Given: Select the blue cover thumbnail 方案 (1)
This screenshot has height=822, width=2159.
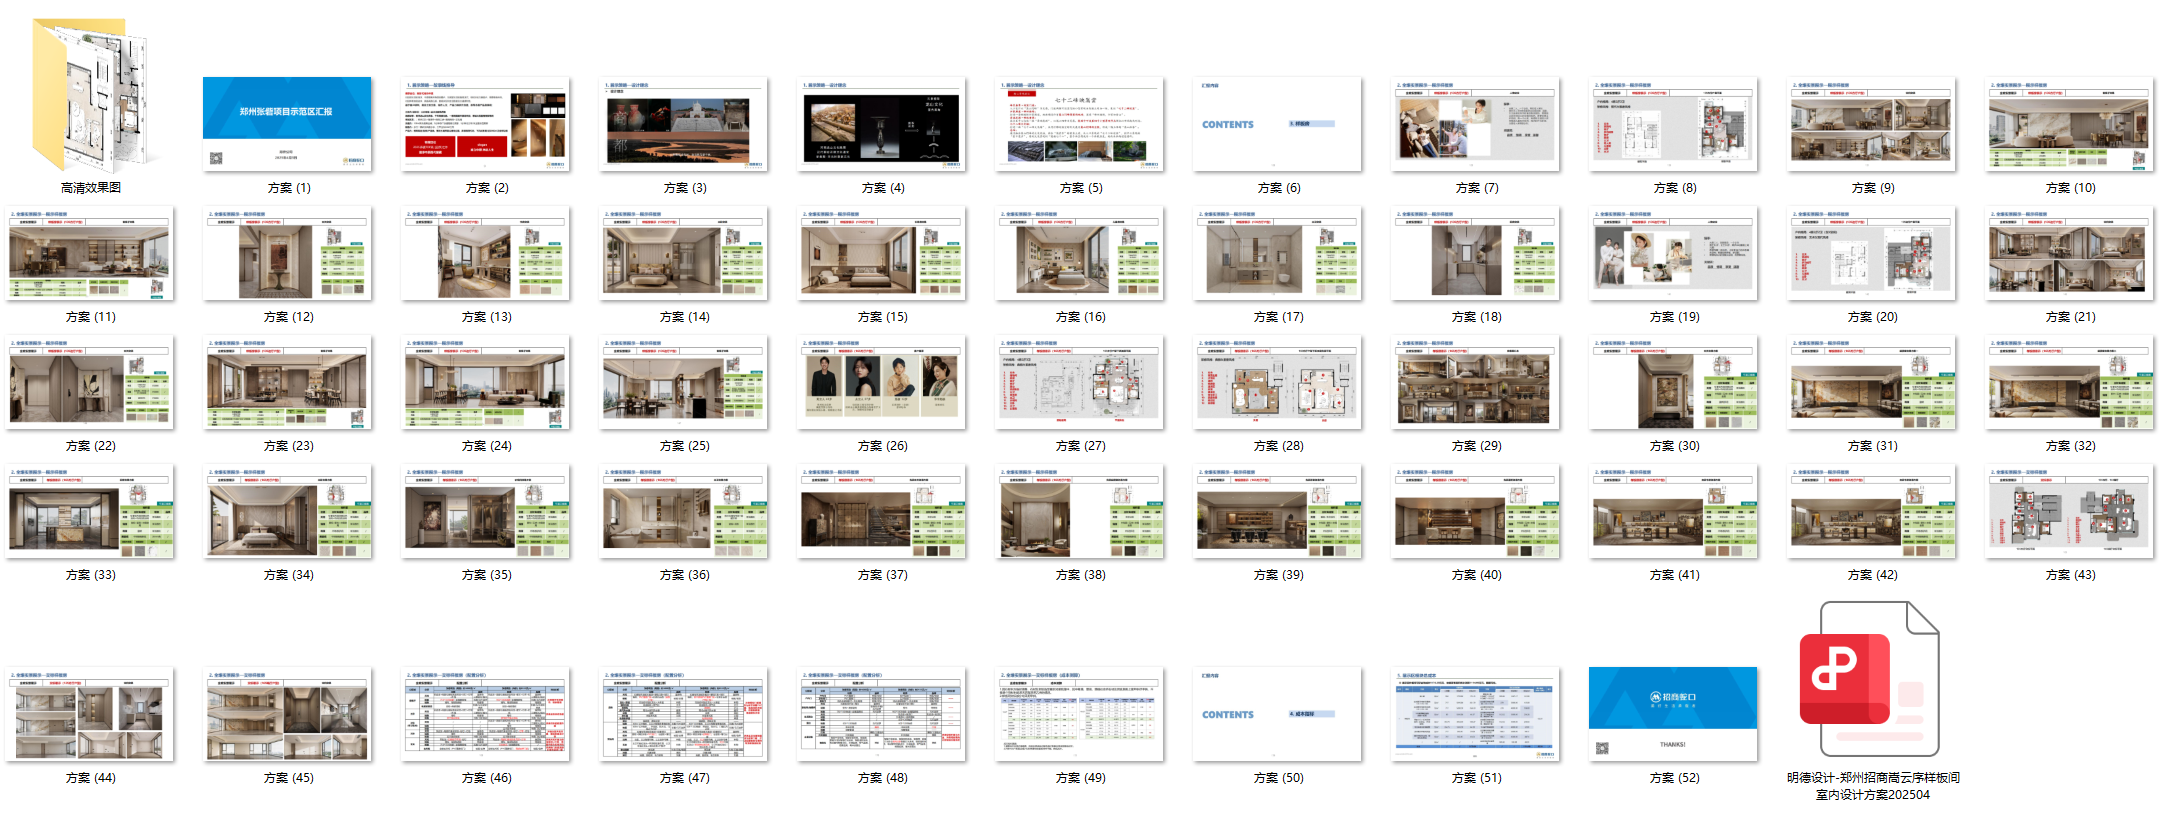Looking at the screenshot, I should tap(287, 123).
